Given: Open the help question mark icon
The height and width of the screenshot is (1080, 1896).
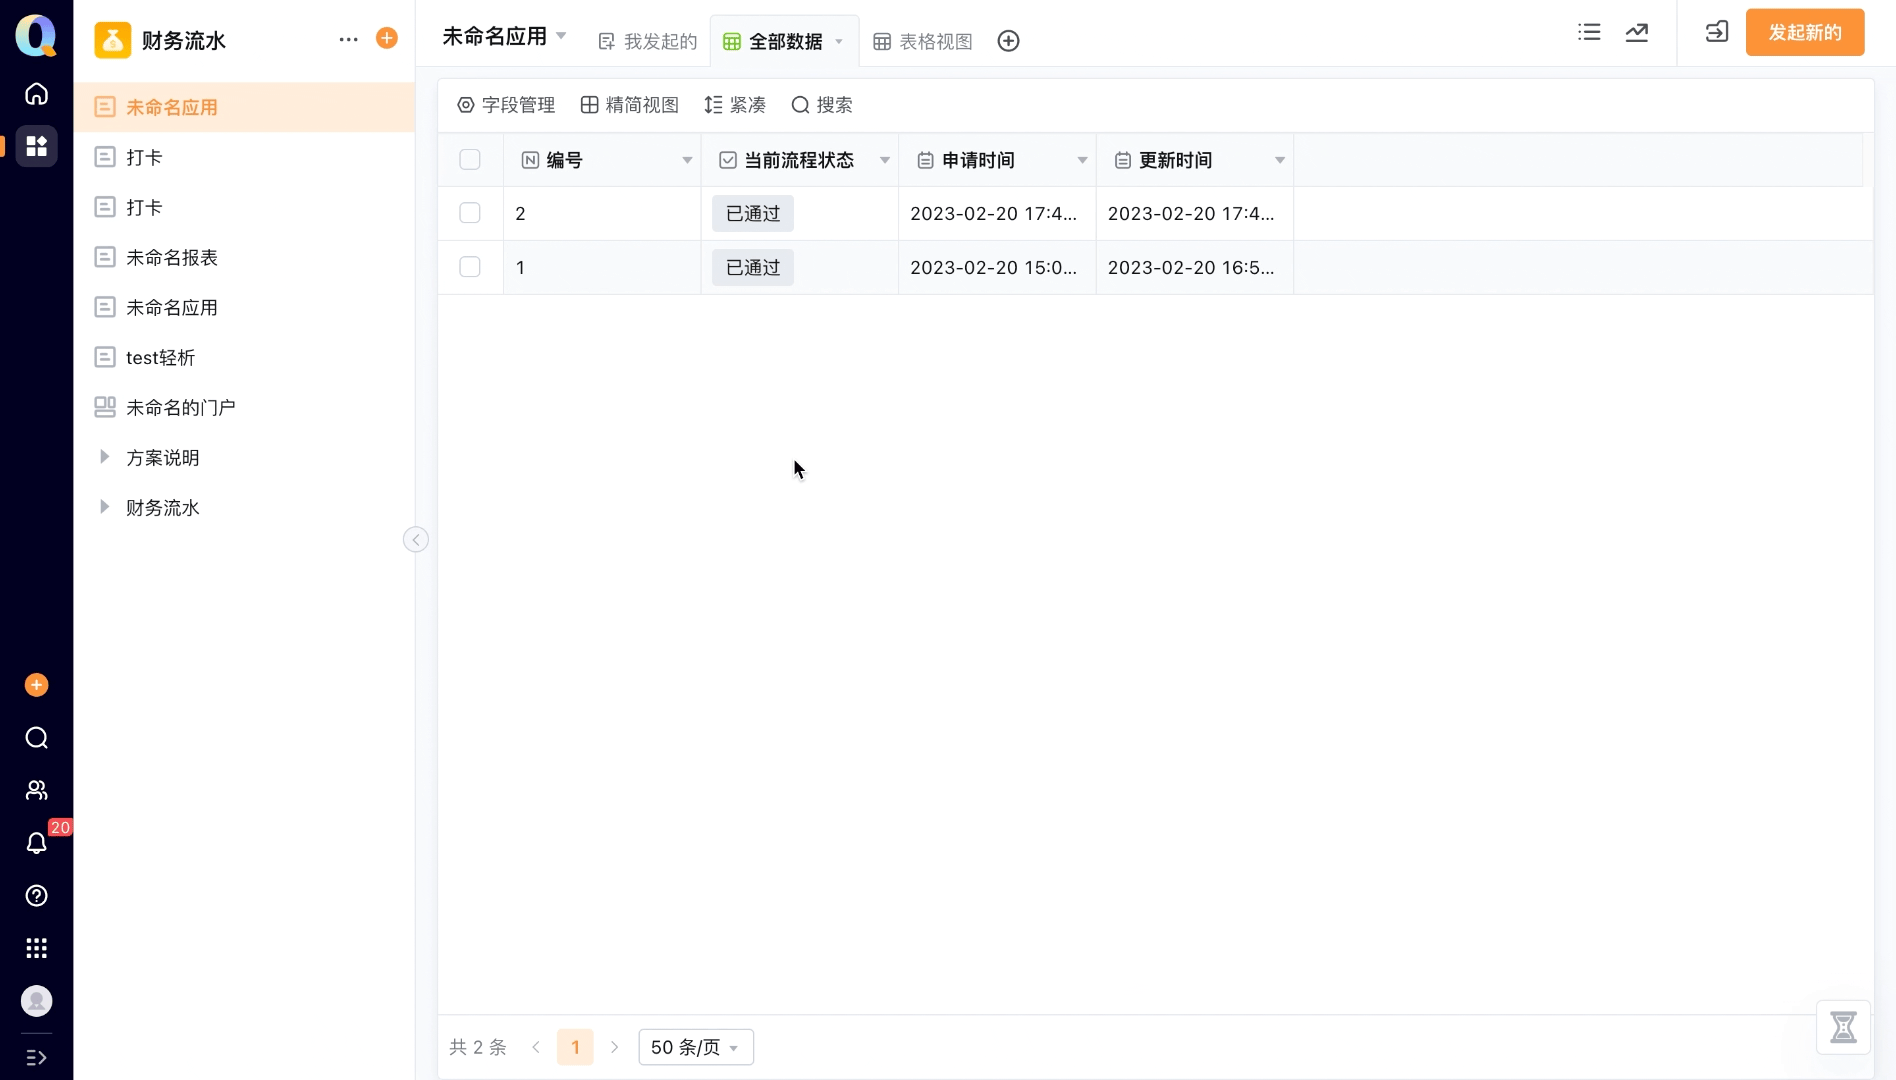Looking at the screenshot, I should [36, 896].
